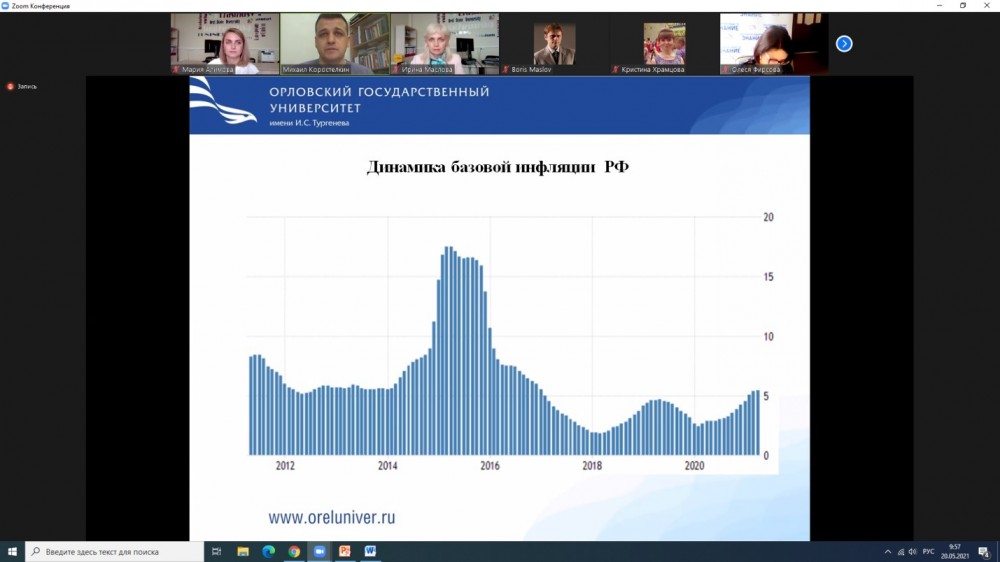Launch Google Chrome from the taskbar

294,551
